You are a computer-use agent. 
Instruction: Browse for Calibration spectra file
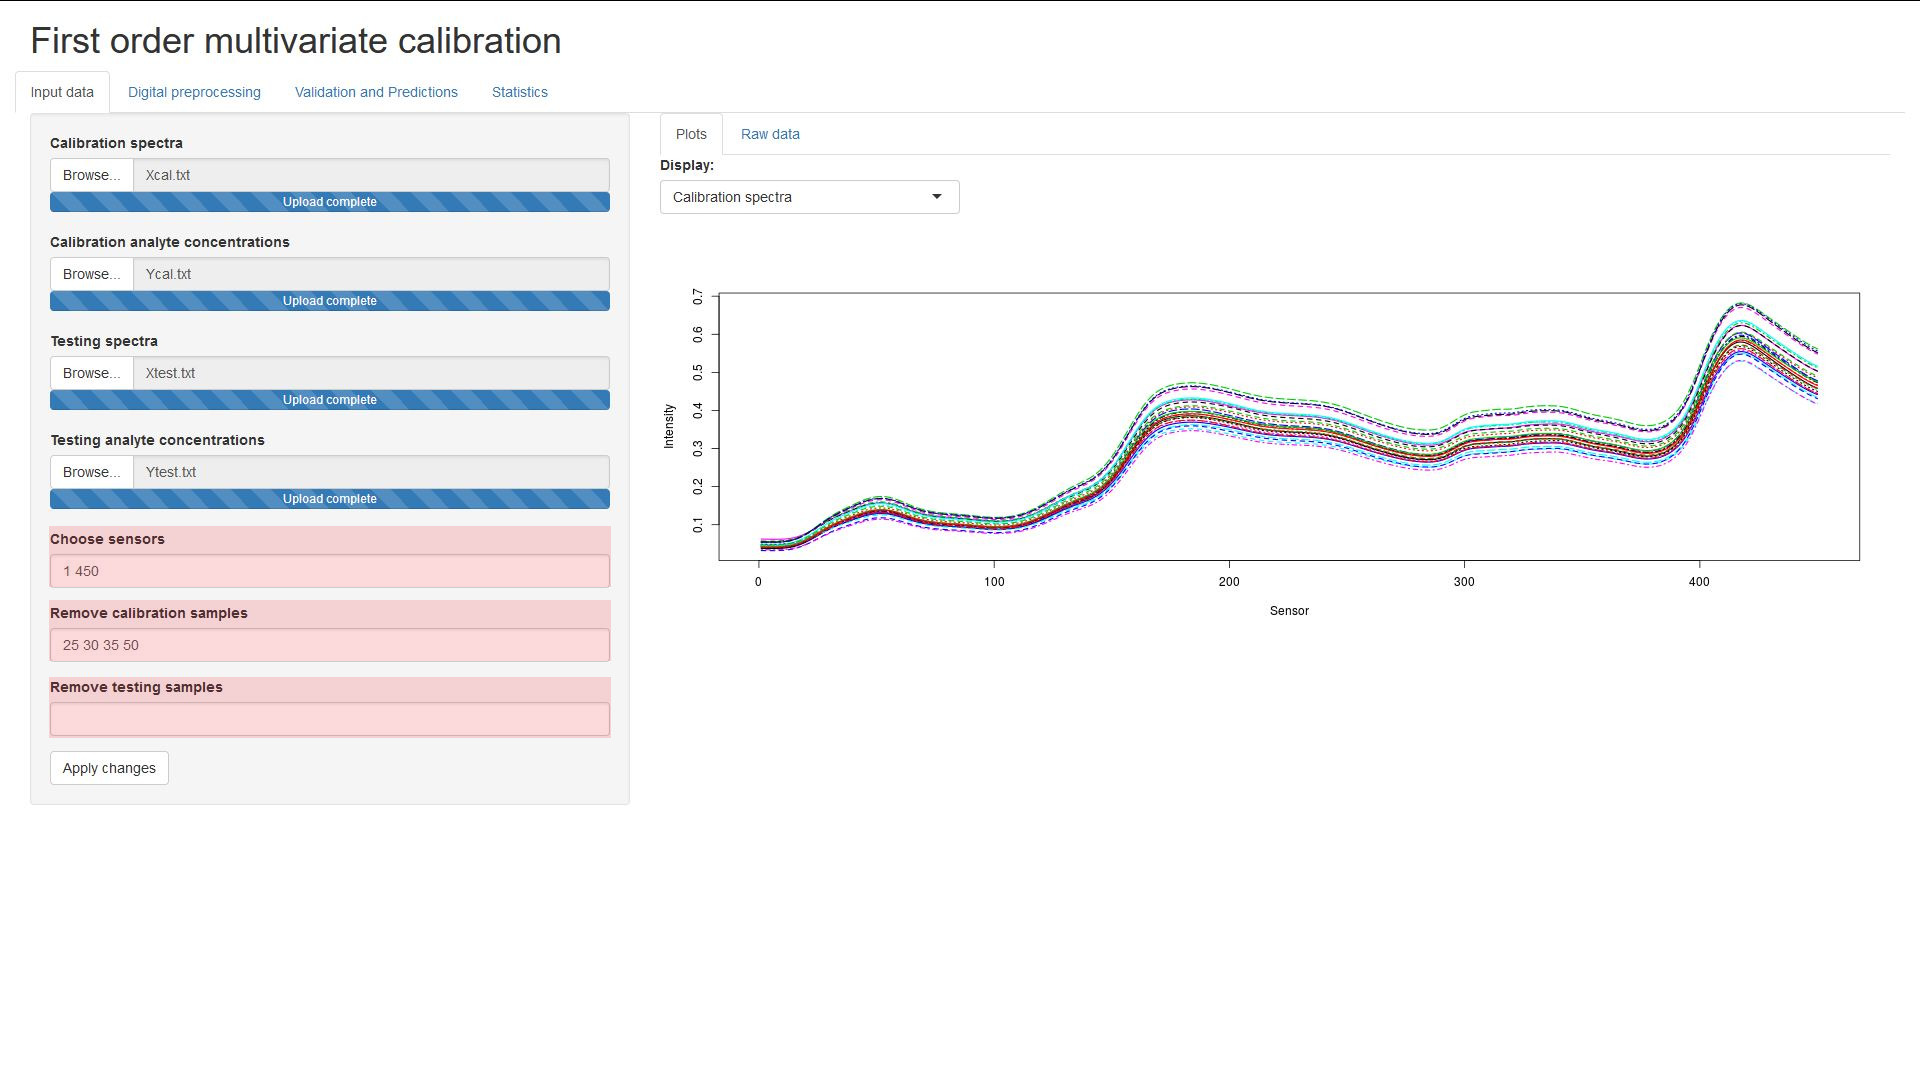click(91, 175)
